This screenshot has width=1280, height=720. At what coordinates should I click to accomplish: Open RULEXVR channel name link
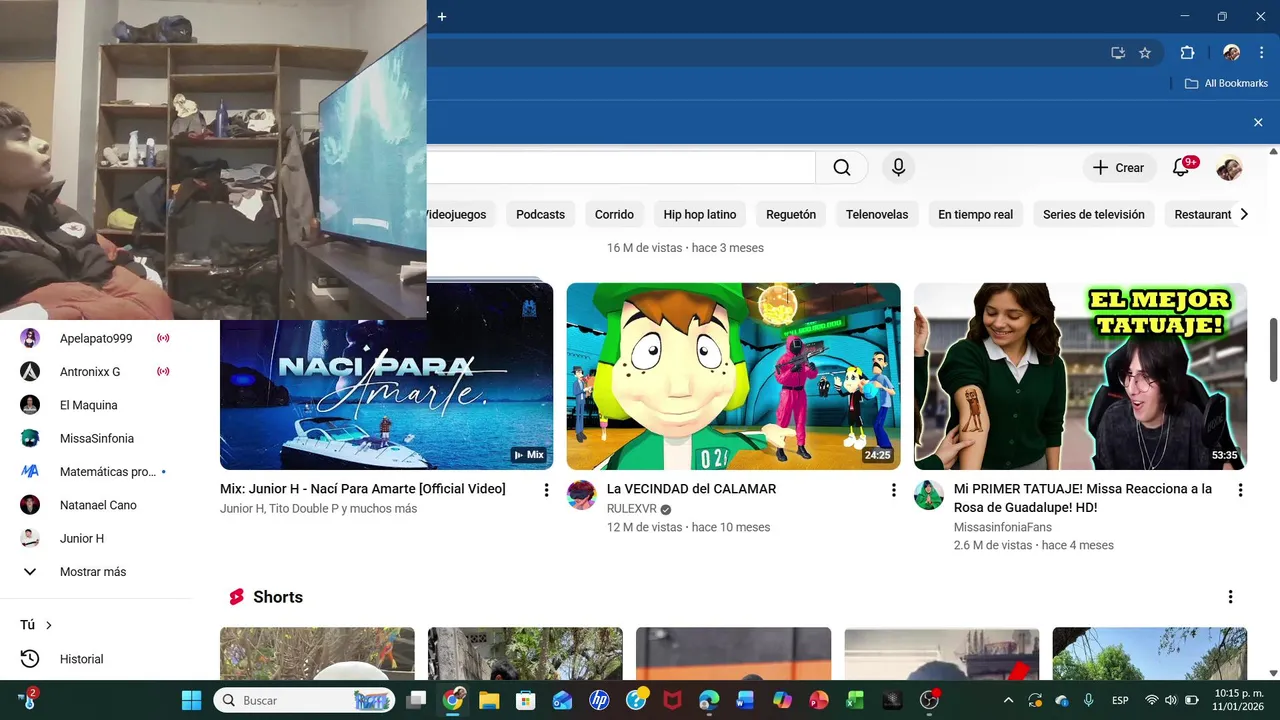coord(632,509)
